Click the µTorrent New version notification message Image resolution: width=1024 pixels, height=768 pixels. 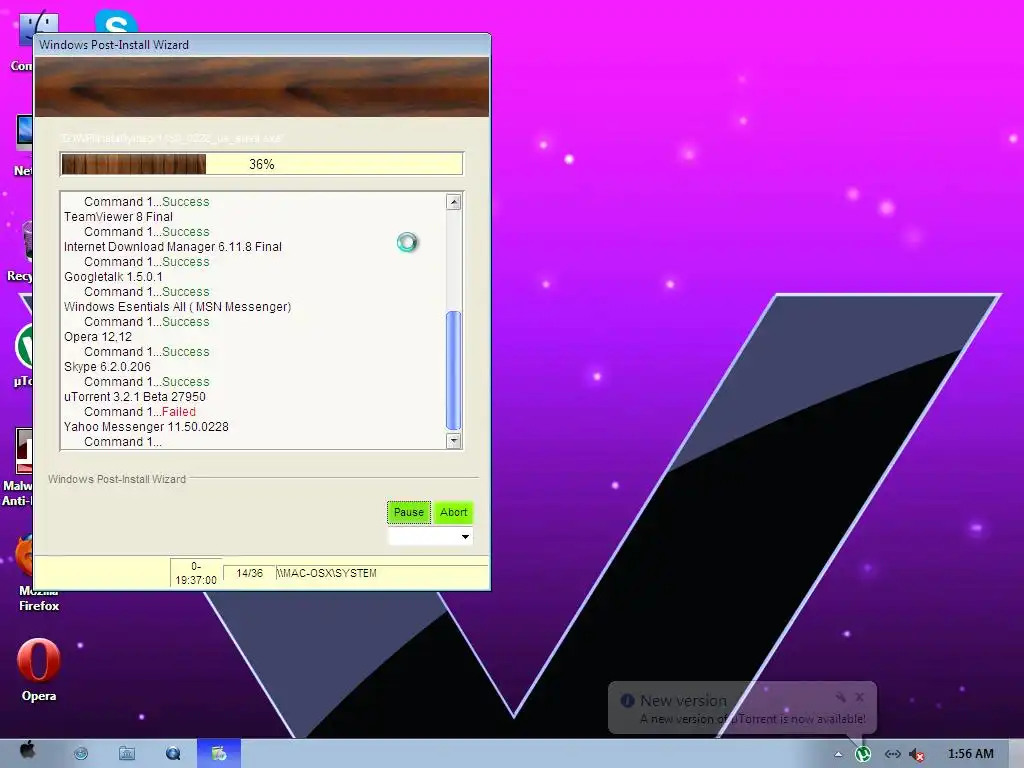click(x=752, y=718)
